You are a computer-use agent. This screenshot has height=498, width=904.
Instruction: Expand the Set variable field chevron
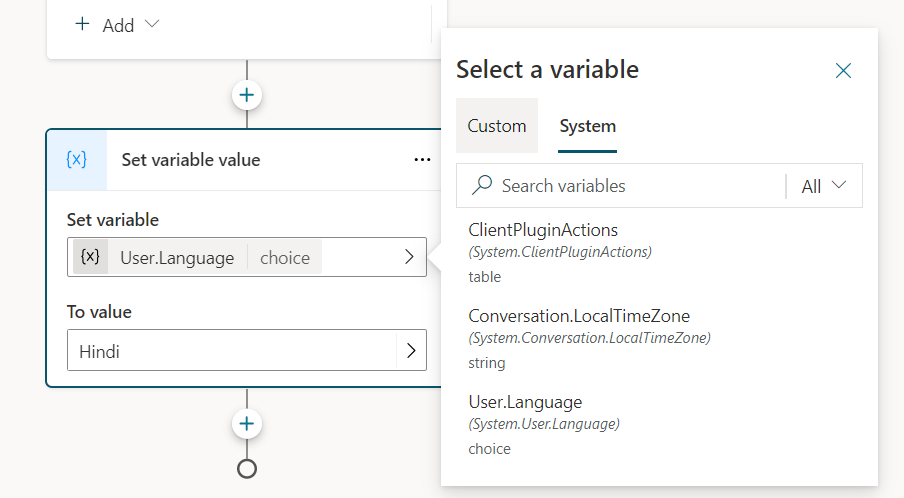(x=409, y=257)
